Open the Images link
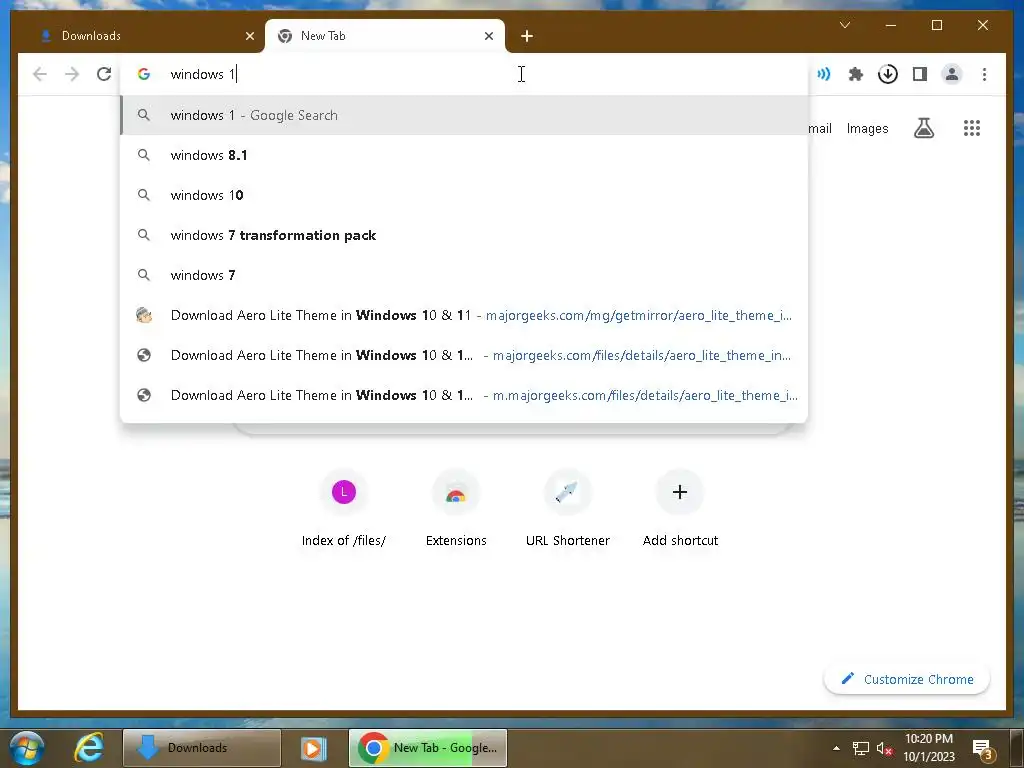Viewport: 1024px width, 768px height. coord(867,129)
